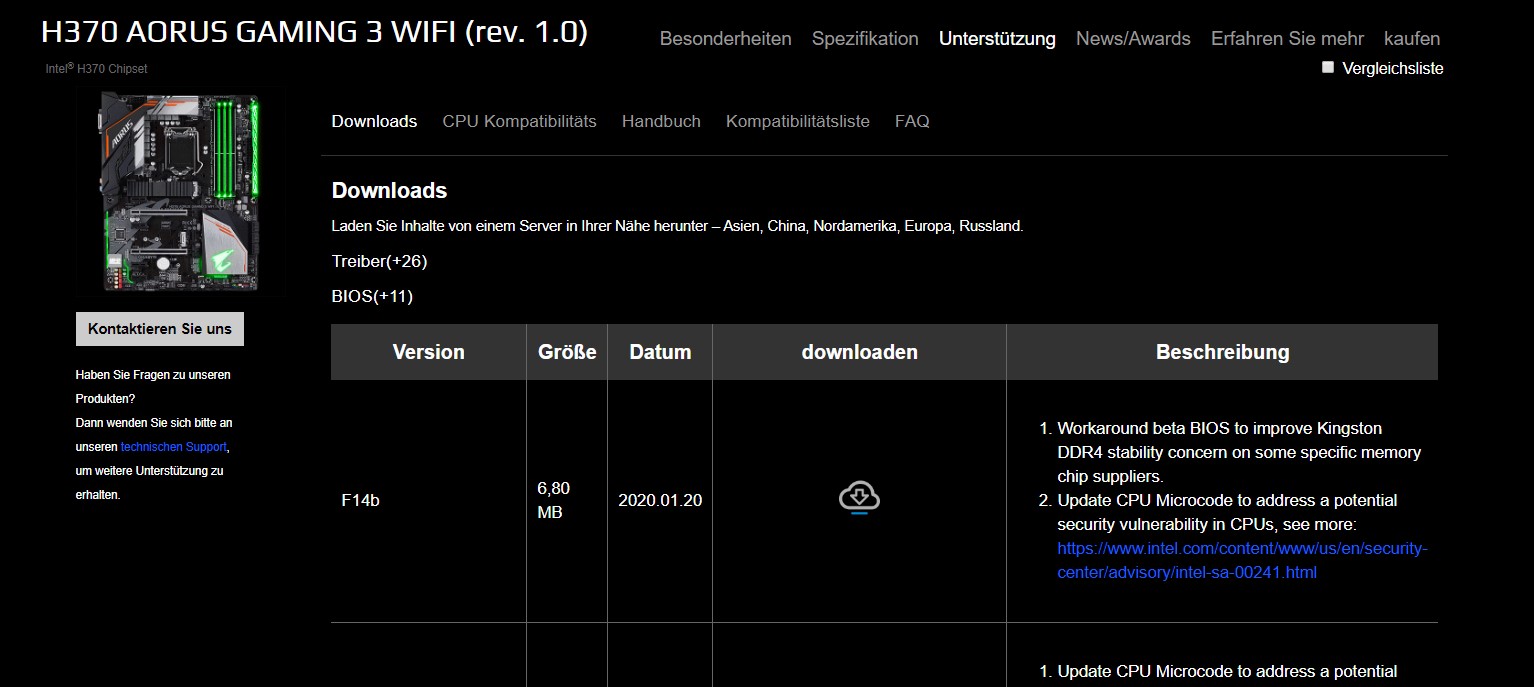Viewport: 1534px width, 687px height.
Task: Open the intel-sa-00241 advisory link
Action: tap(1243, 560)
